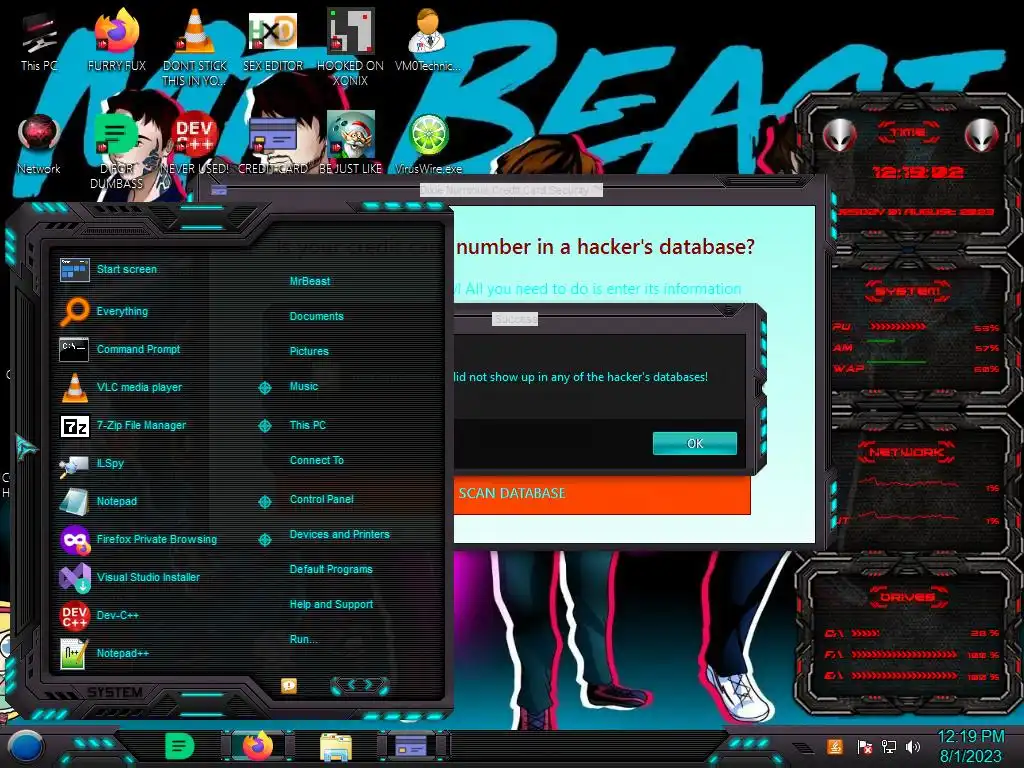The height and width of the screenshot is (768, 1024).
Task: Open MrBeast user folder link
Action: pyautogui.click(x=310, y=281)
